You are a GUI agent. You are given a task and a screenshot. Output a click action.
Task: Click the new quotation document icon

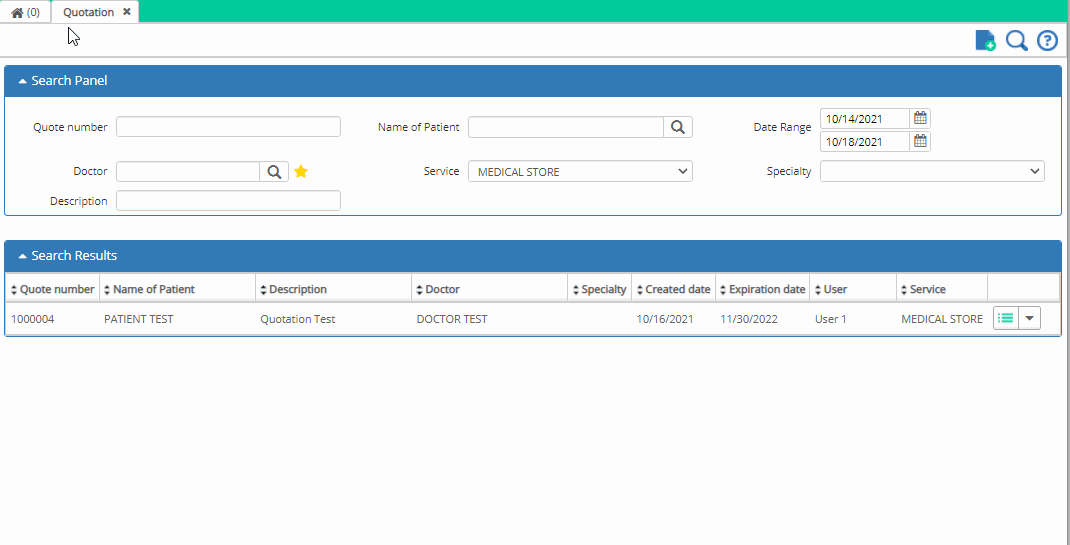pos(985,40)
